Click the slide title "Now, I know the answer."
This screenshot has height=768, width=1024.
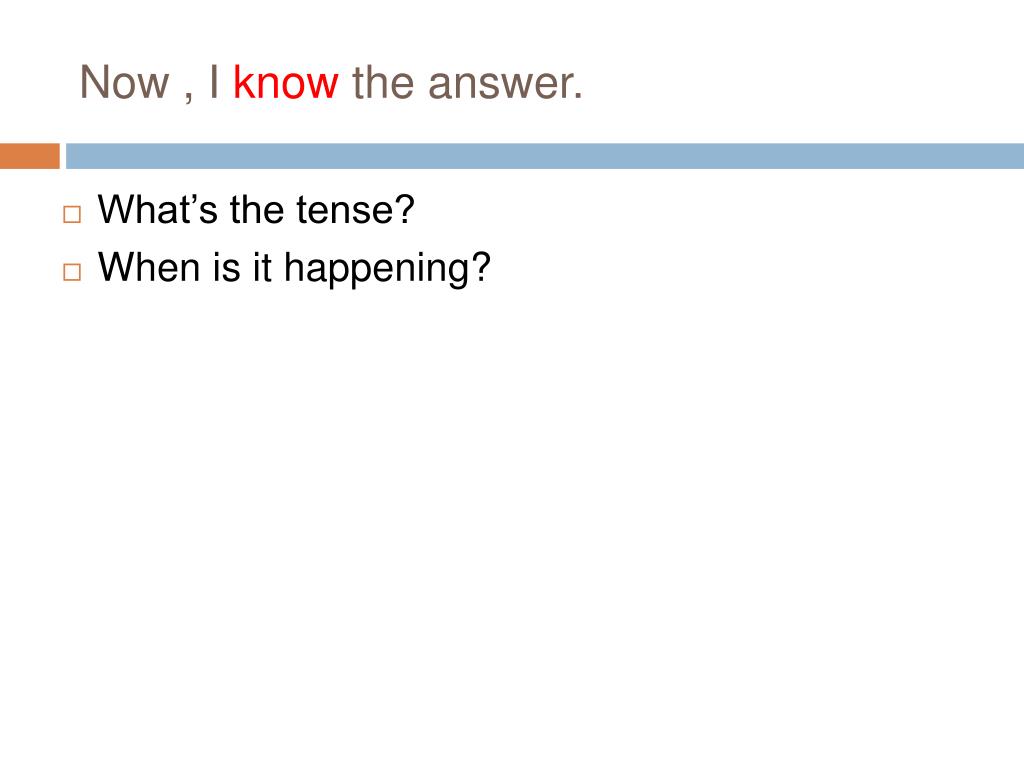331,84
